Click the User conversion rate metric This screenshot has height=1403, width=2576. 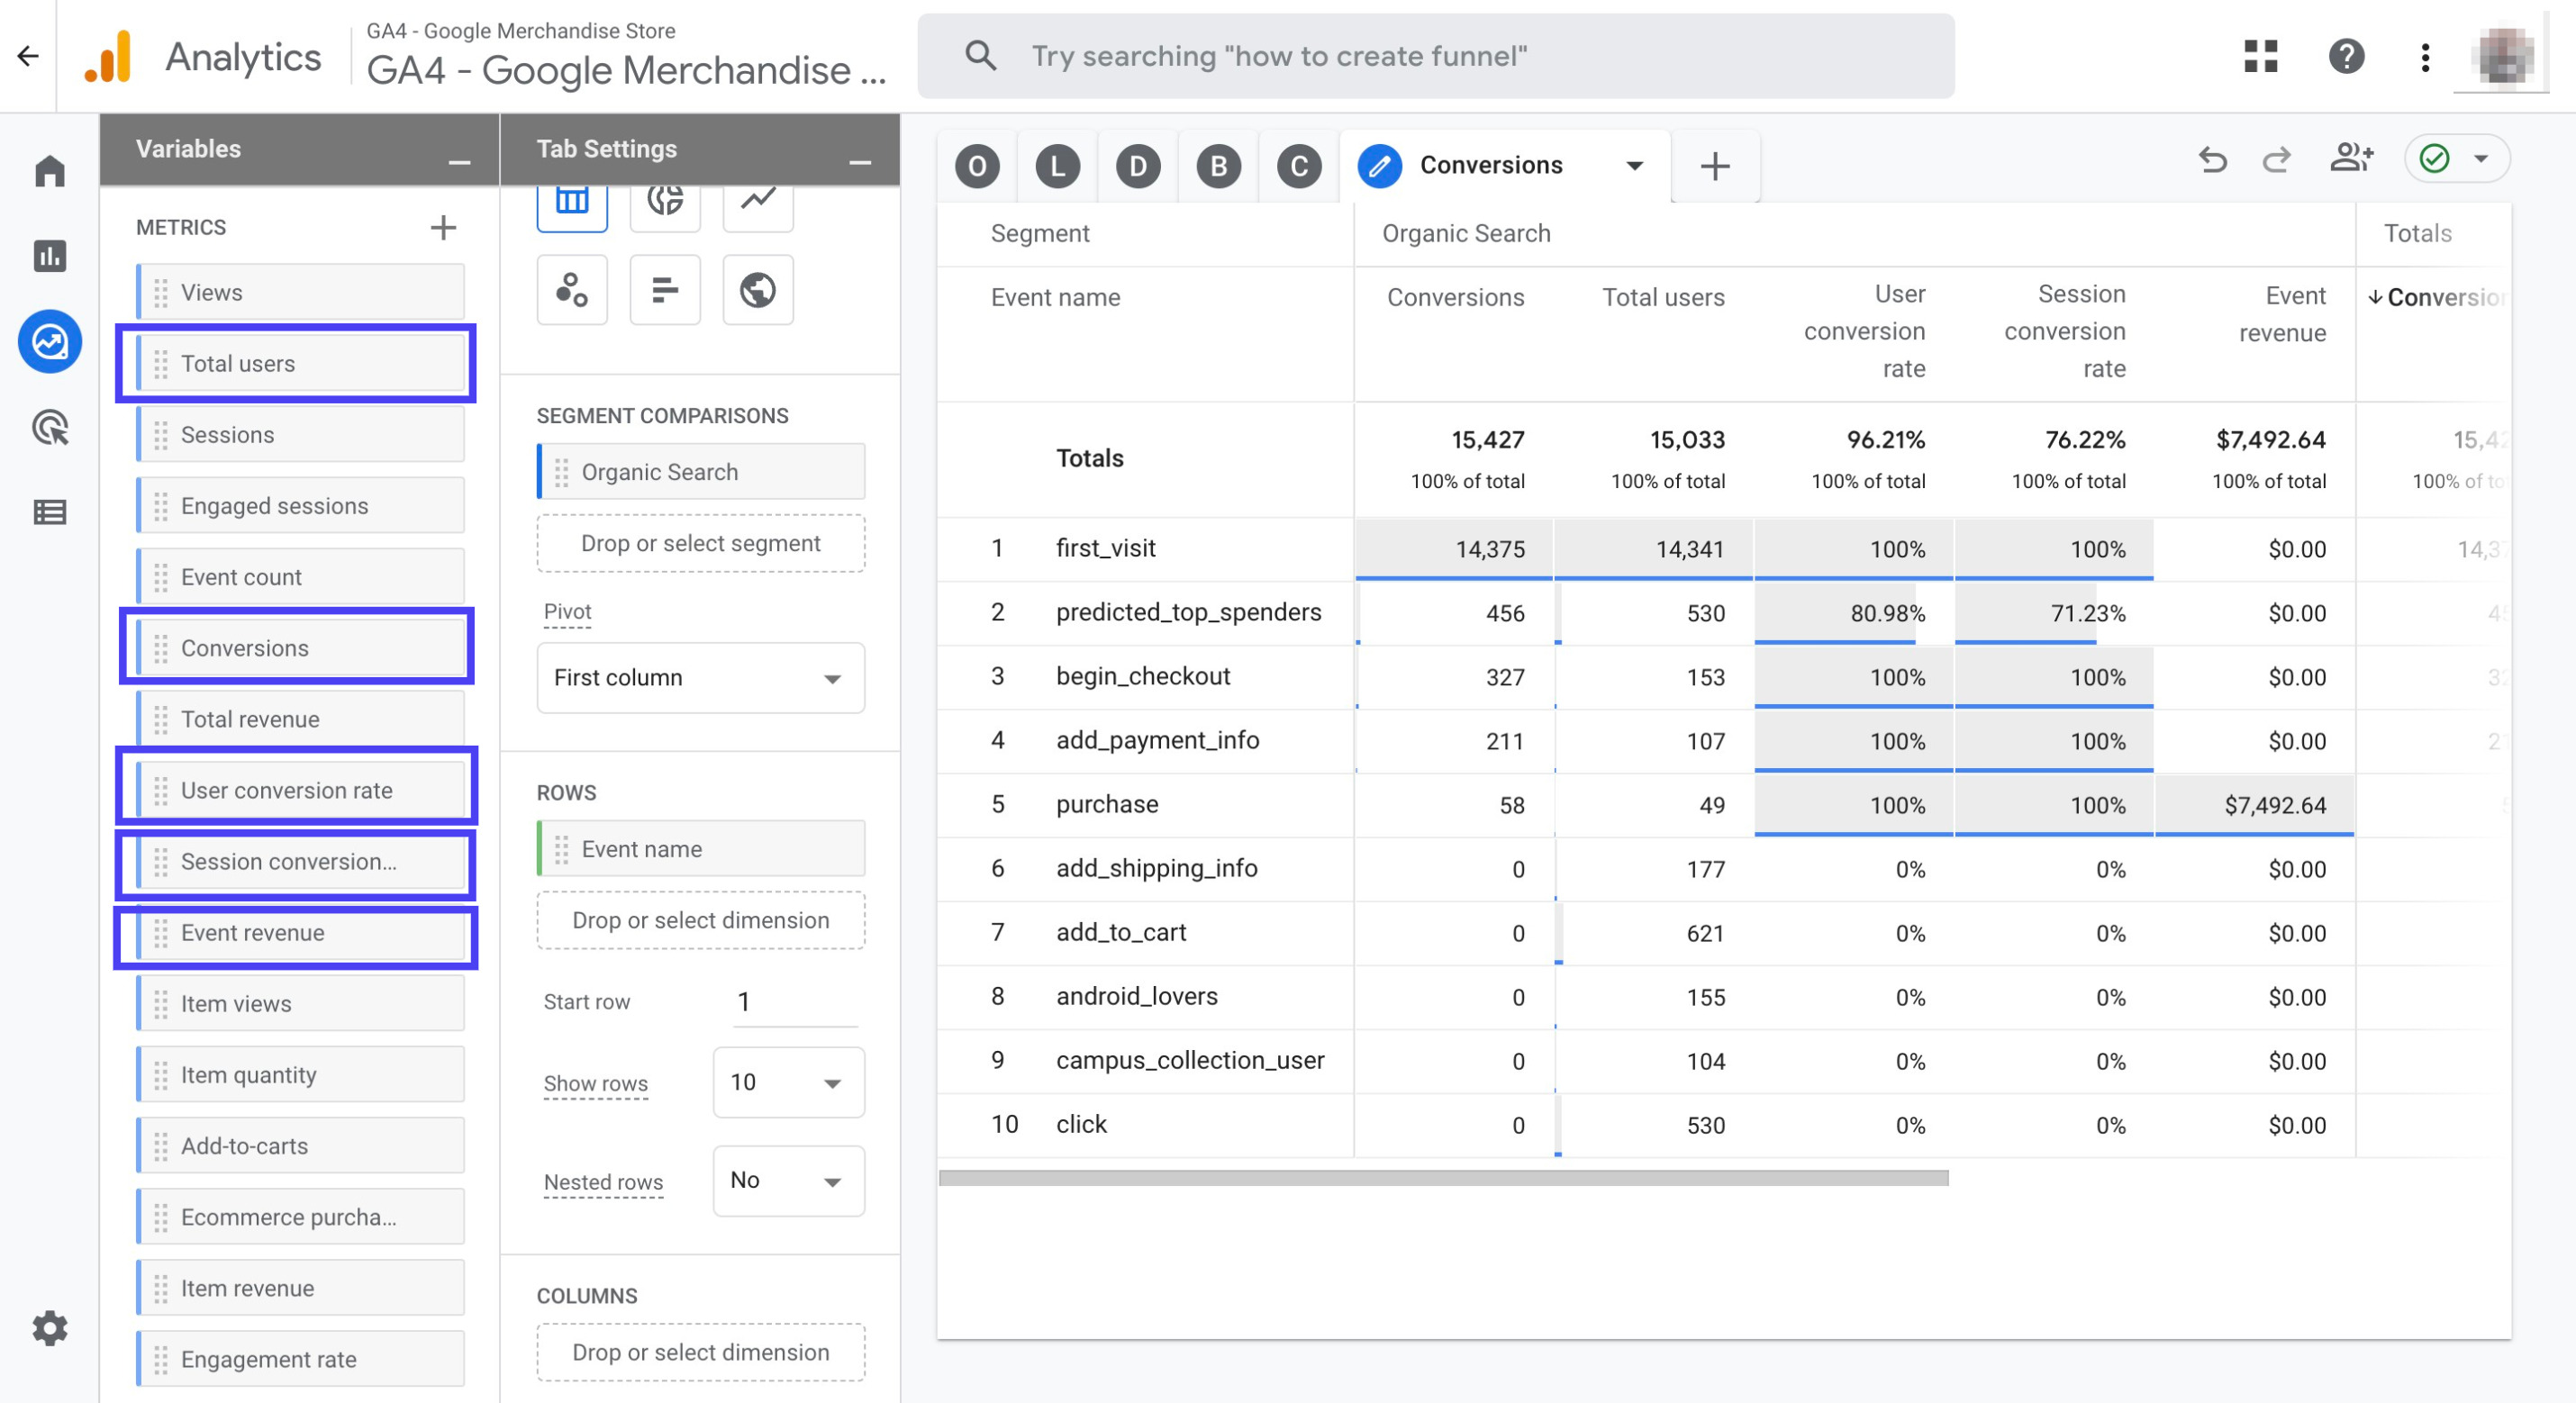click(x=301, y=790)
